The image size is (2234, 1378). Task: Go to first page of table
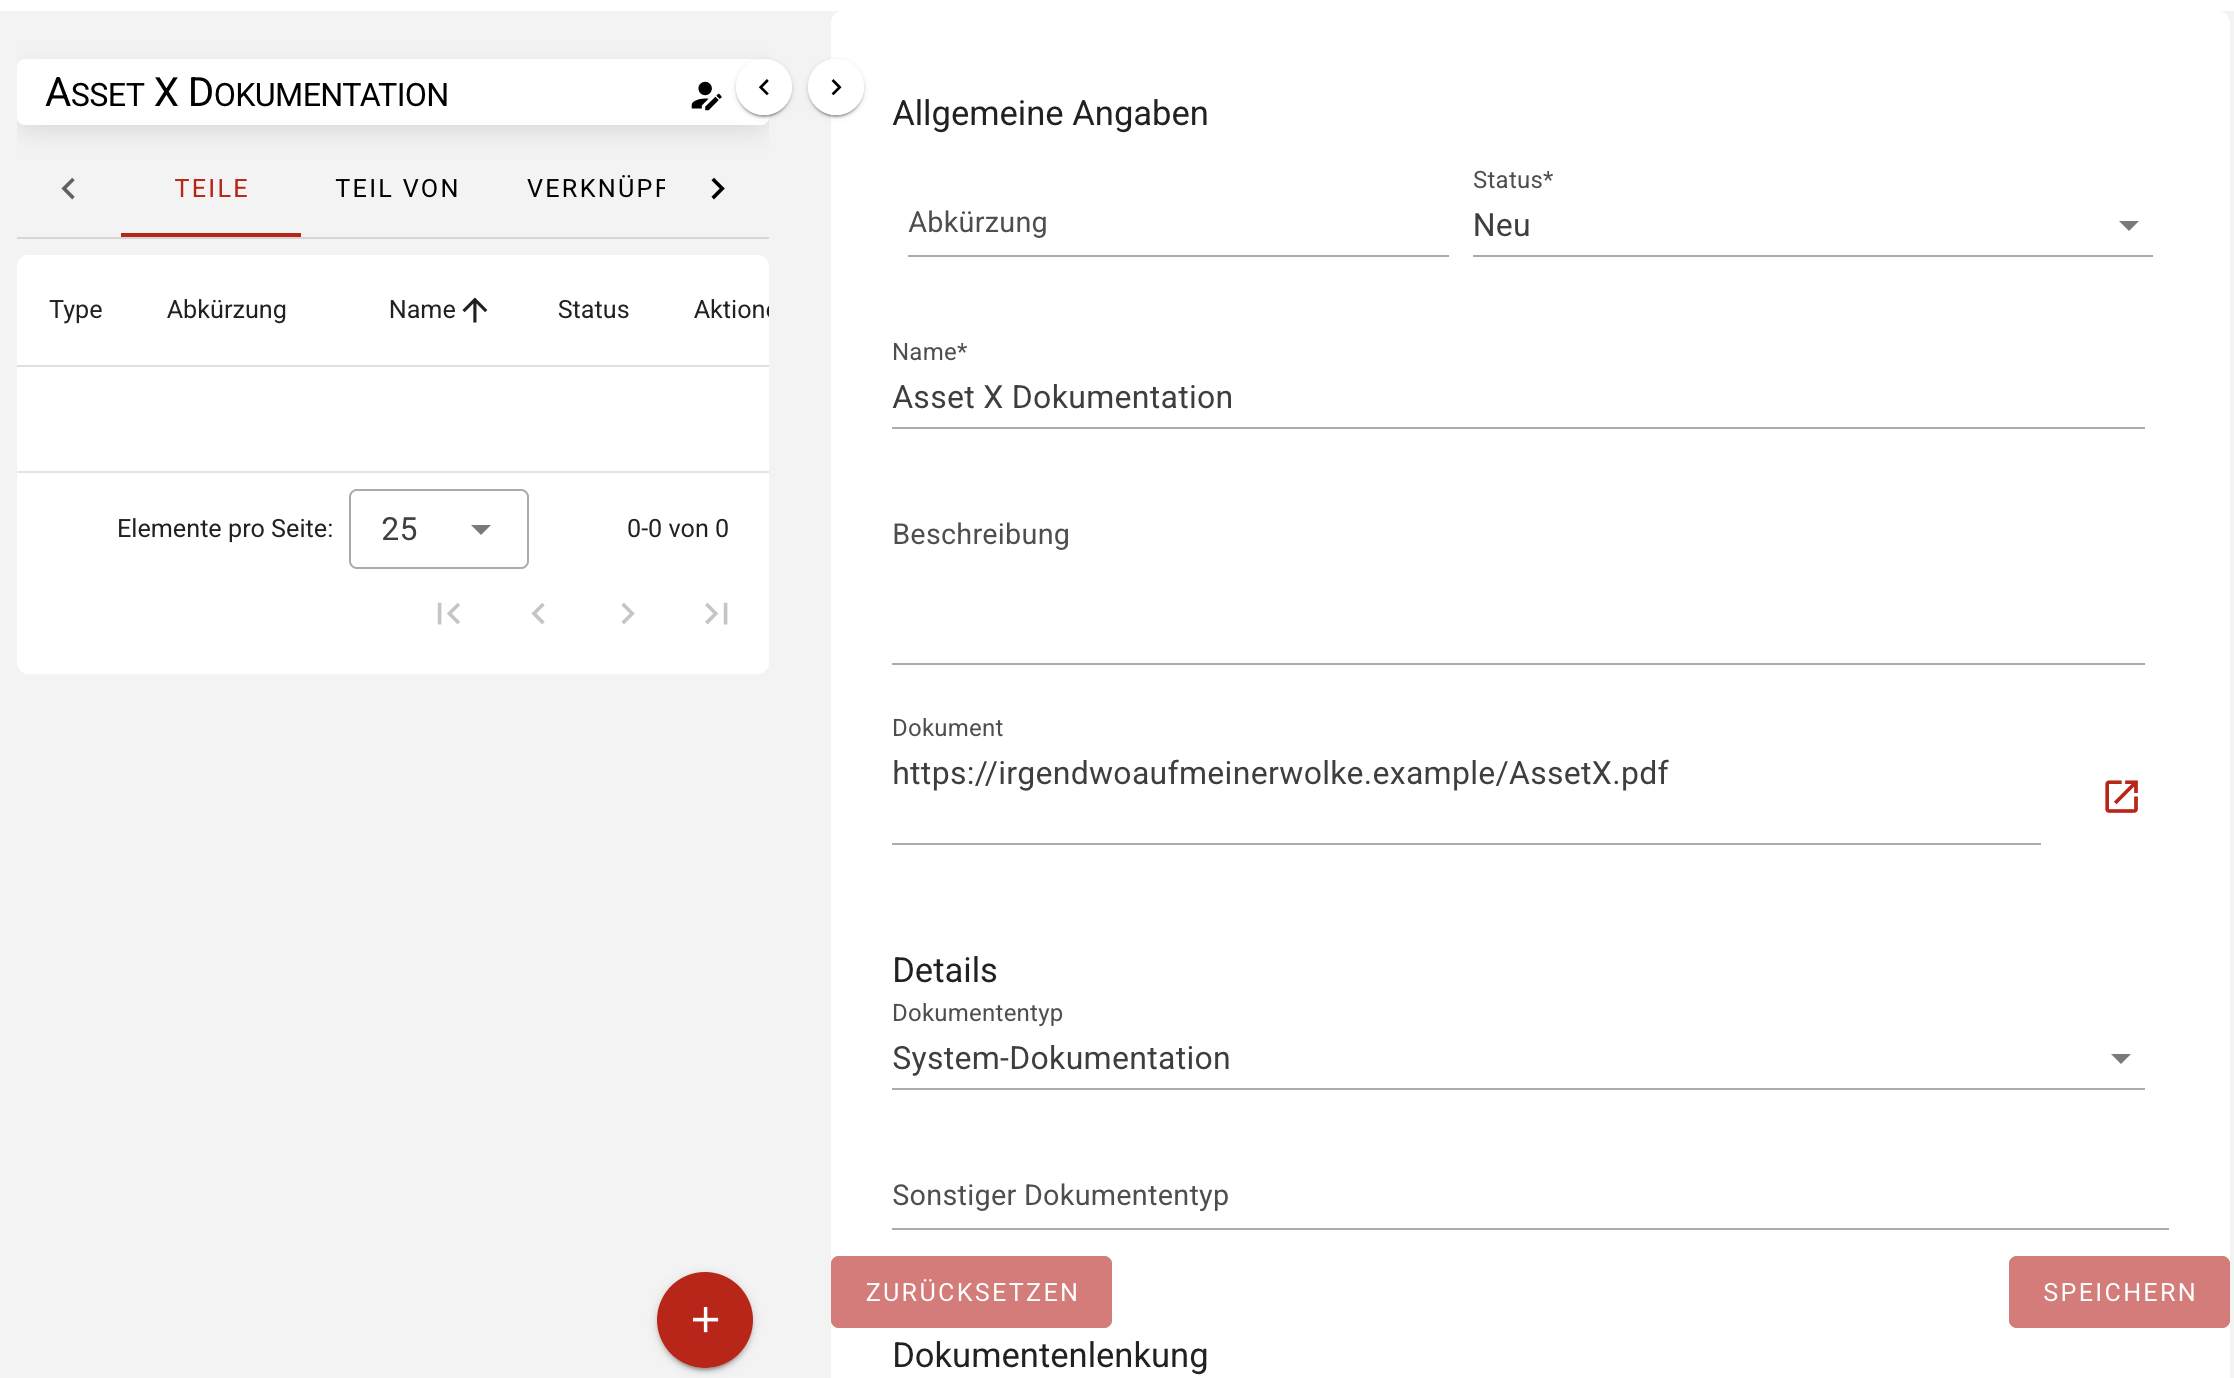point(448,613)
